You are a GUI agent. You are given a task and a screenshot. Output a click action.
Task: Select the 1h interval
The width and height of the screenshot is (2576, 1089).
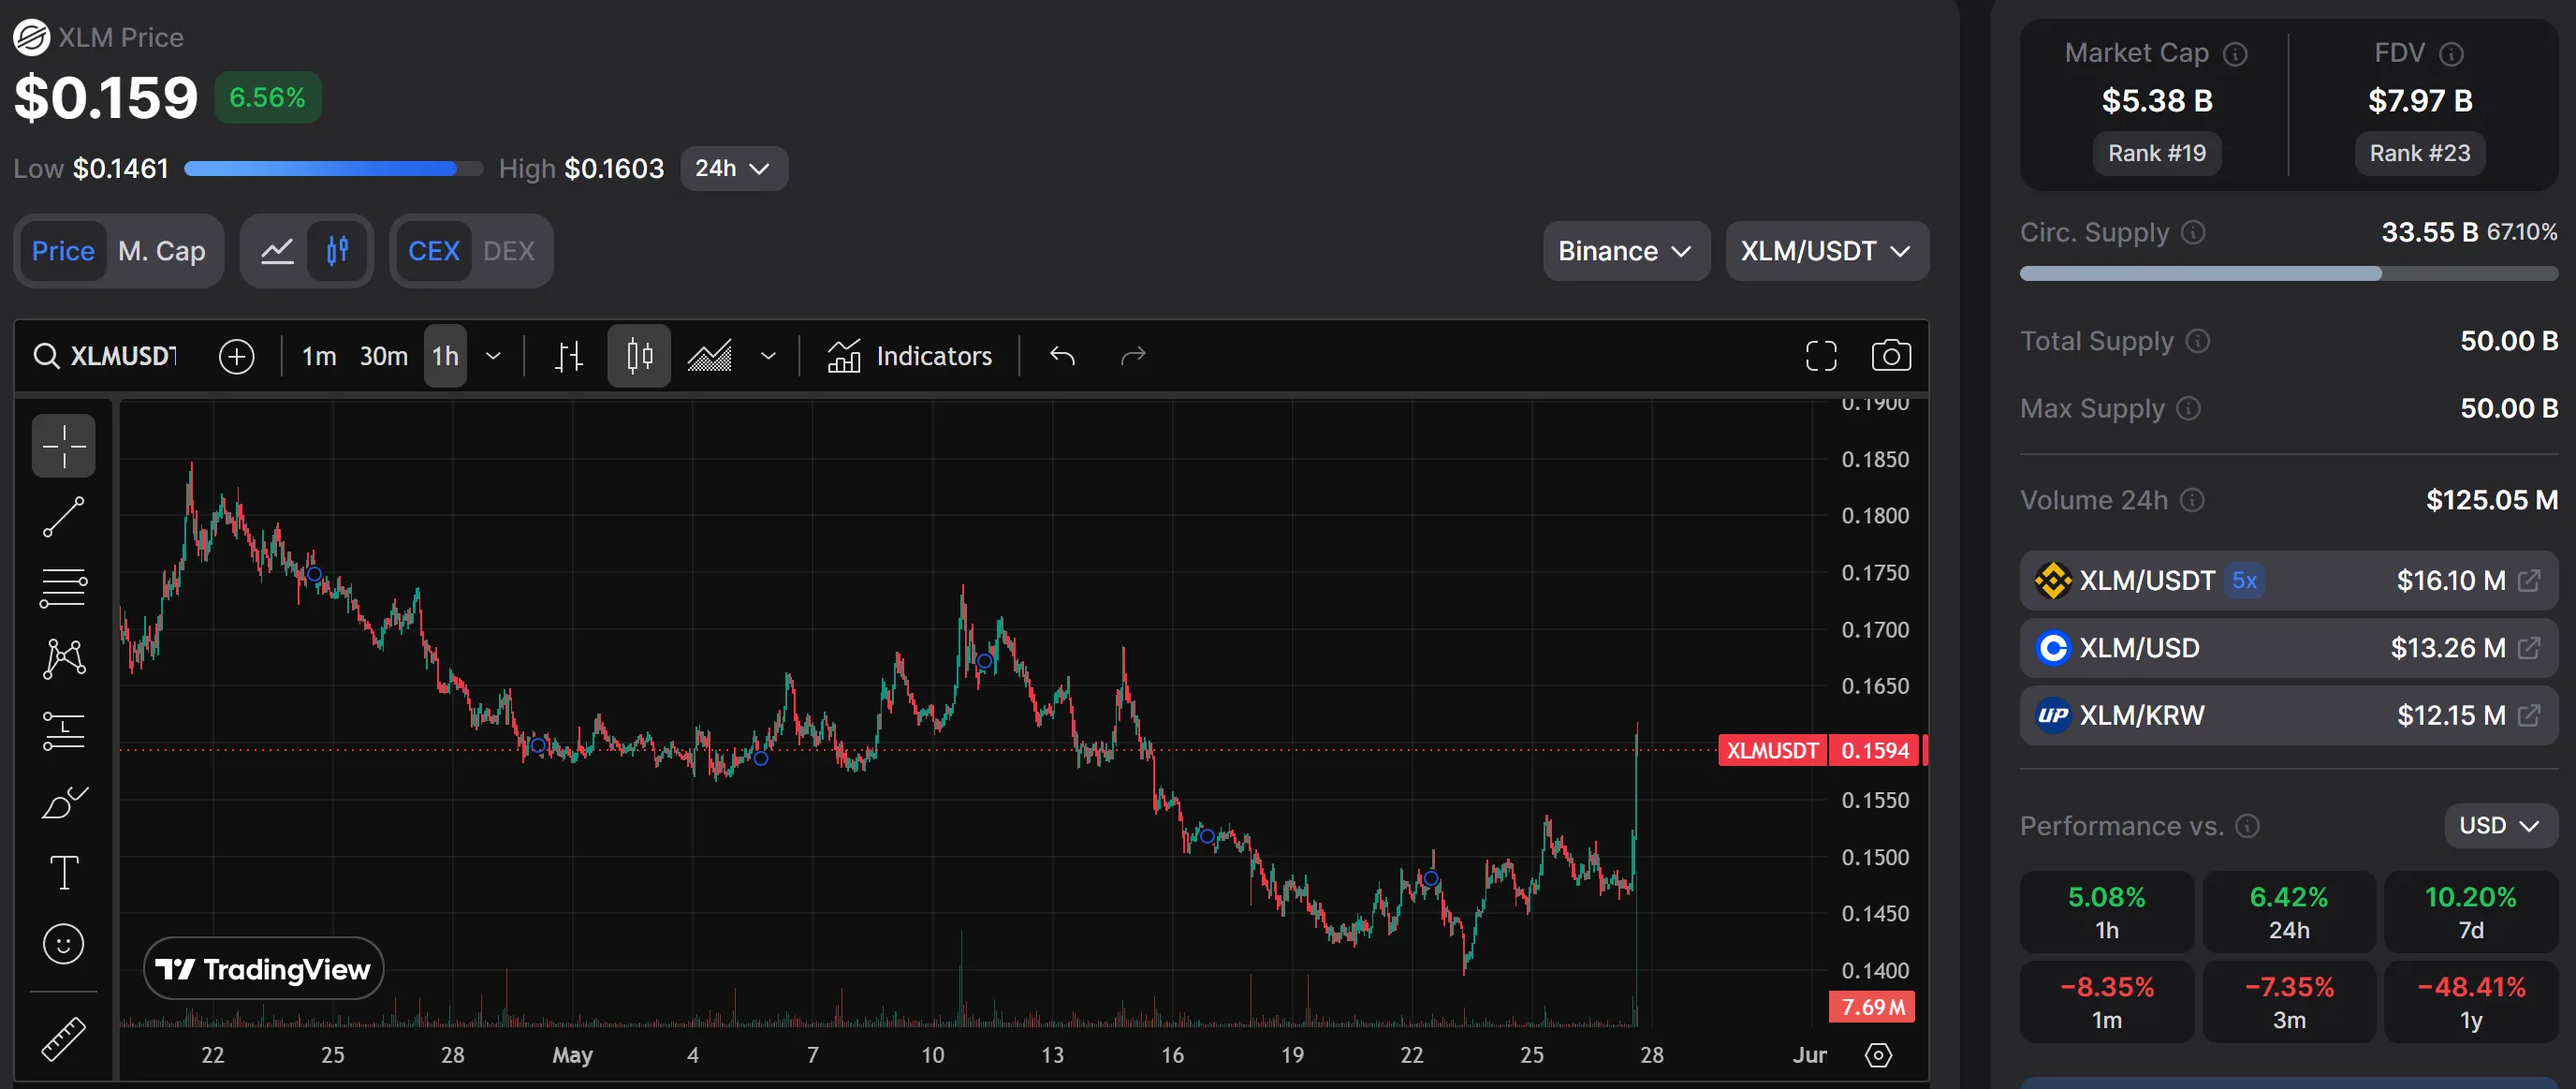click(x=445, y=356)
